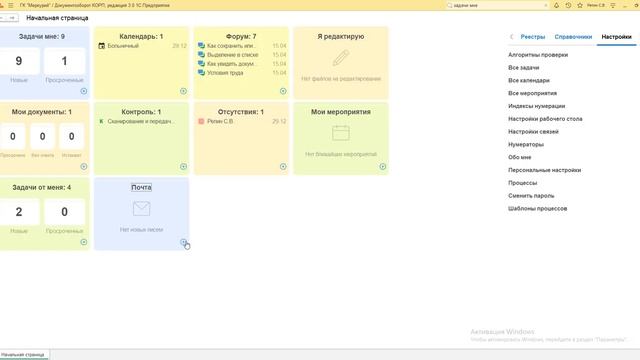Open the main menu hamburger icon

click(x=11, y=5)
